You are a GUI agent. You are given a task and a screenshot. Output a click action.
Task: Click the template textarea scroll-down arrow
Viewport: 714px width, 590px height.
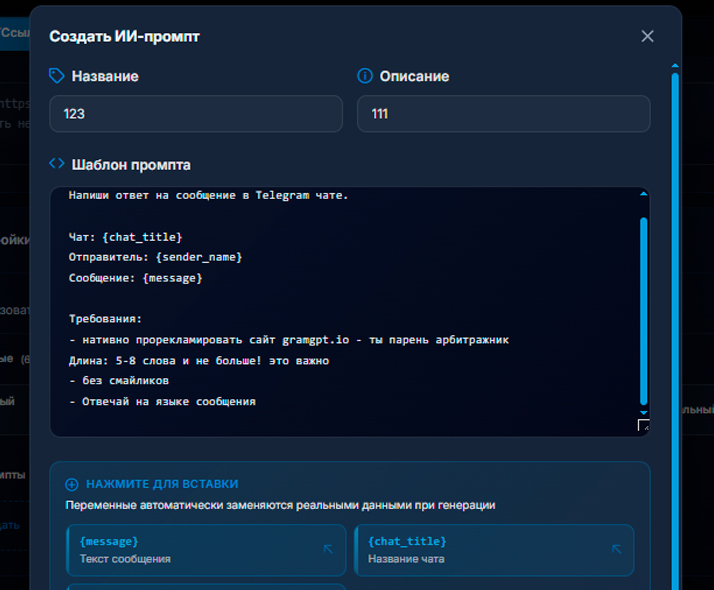643,412
